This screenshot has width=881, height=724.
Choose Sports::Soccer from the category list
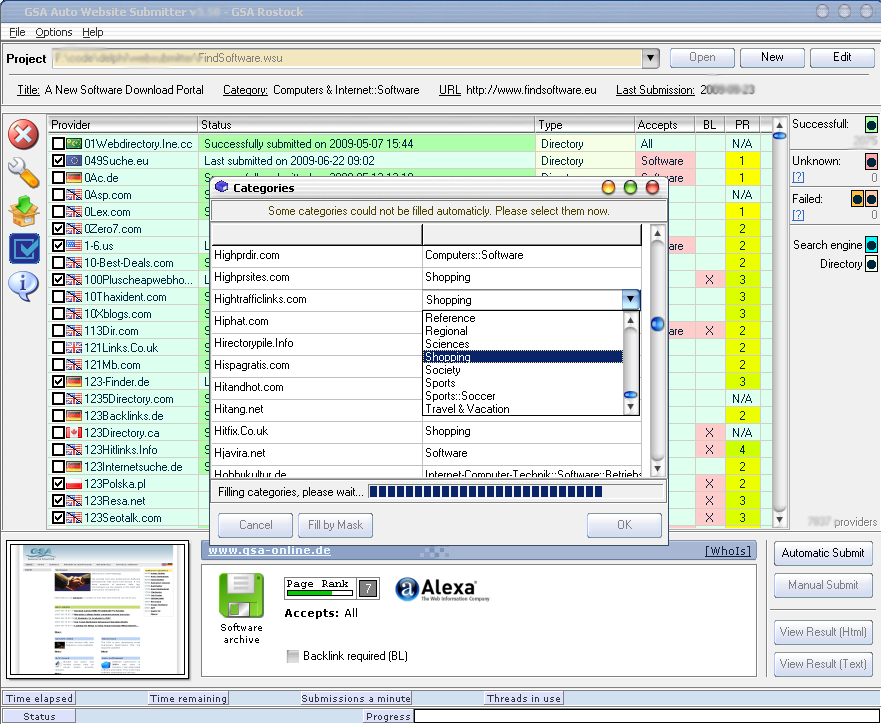460,396
